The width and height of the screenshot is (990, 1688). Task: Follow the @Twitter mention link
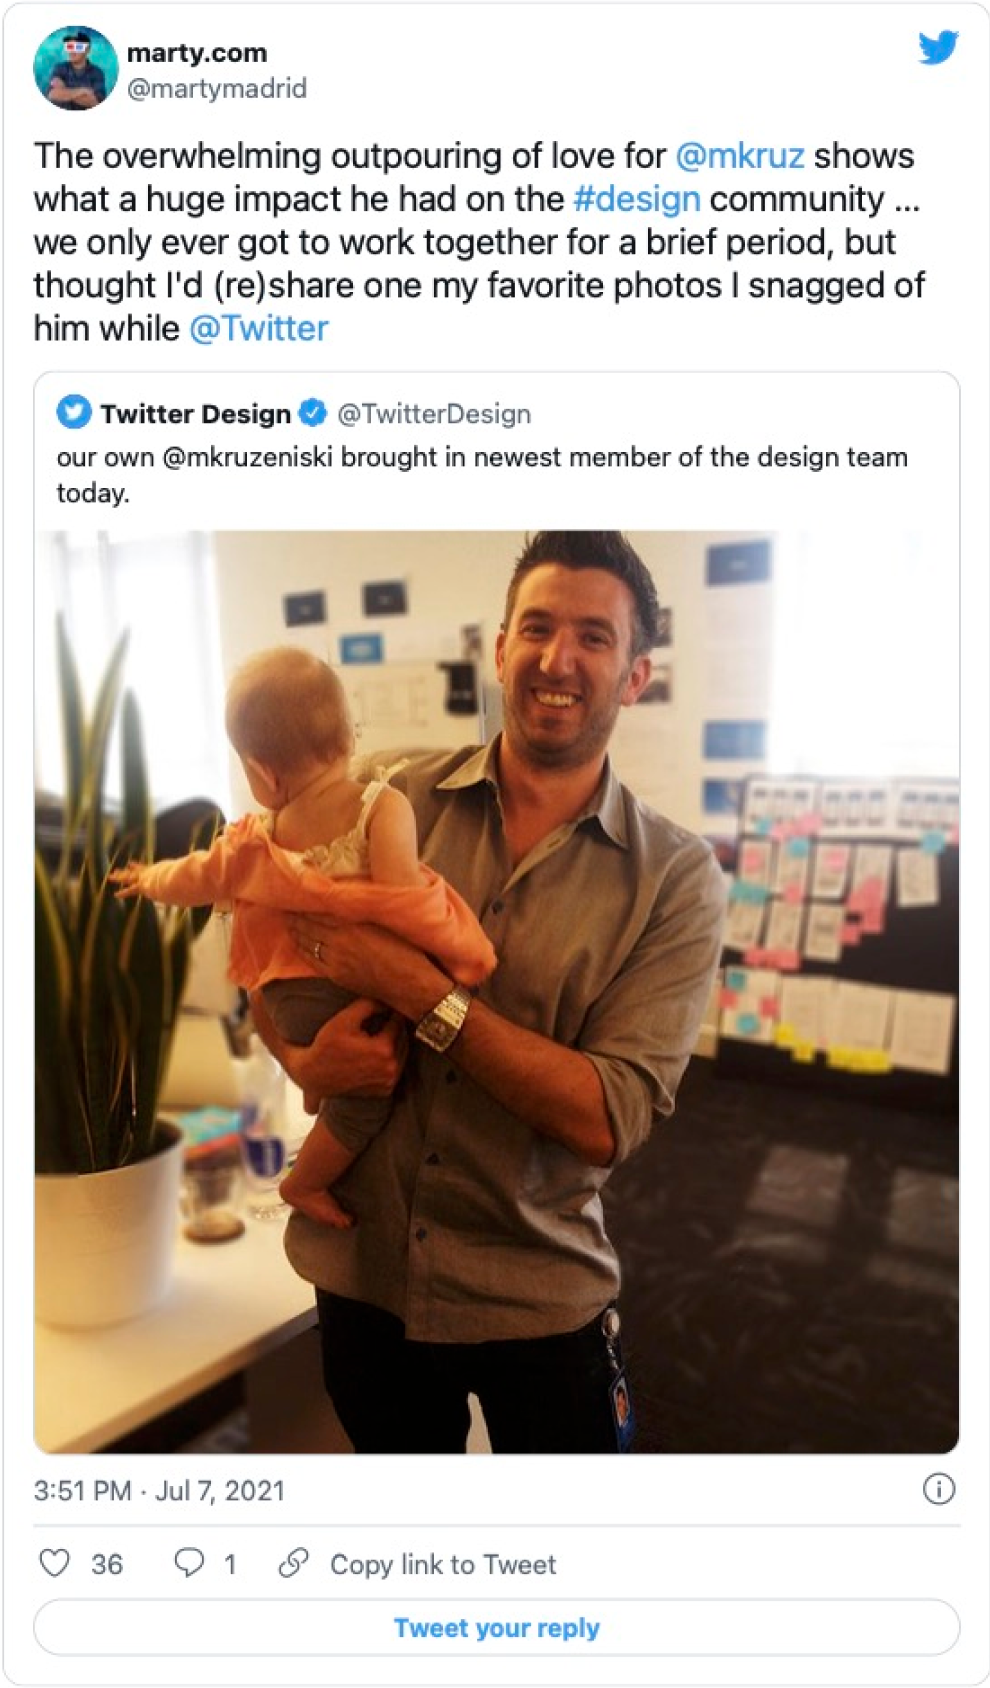(259, 328)
